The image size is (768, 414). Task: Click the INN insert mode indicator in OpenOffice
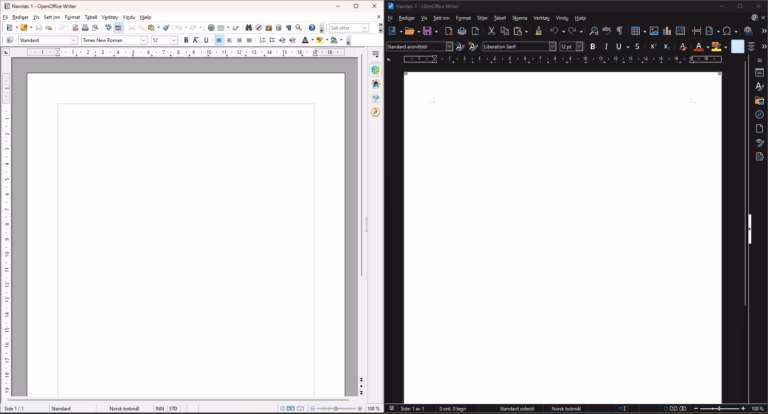(160, 409)
